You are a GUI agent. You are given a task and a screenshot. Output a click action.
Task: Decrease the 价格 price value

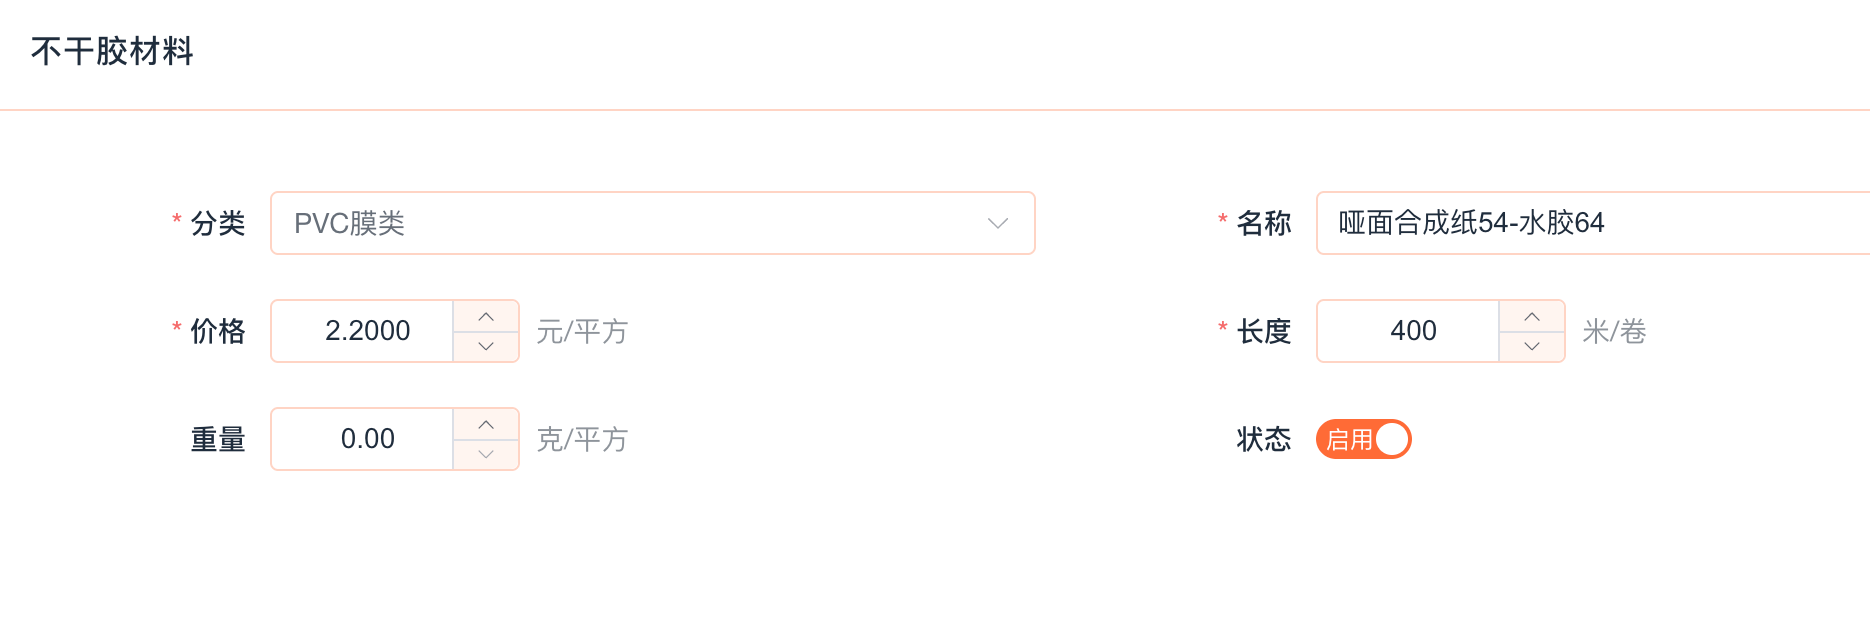[x=486, y=346]
